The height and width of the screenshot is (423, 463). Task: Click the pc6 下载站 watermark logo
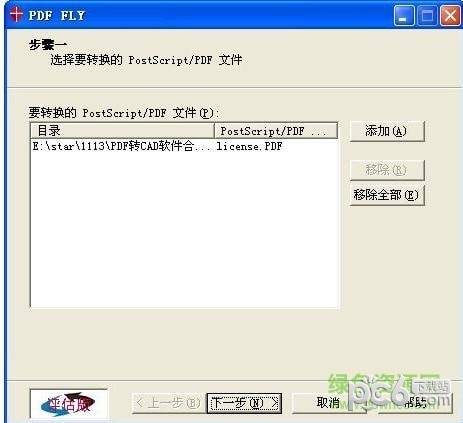[x=399, y=395]
